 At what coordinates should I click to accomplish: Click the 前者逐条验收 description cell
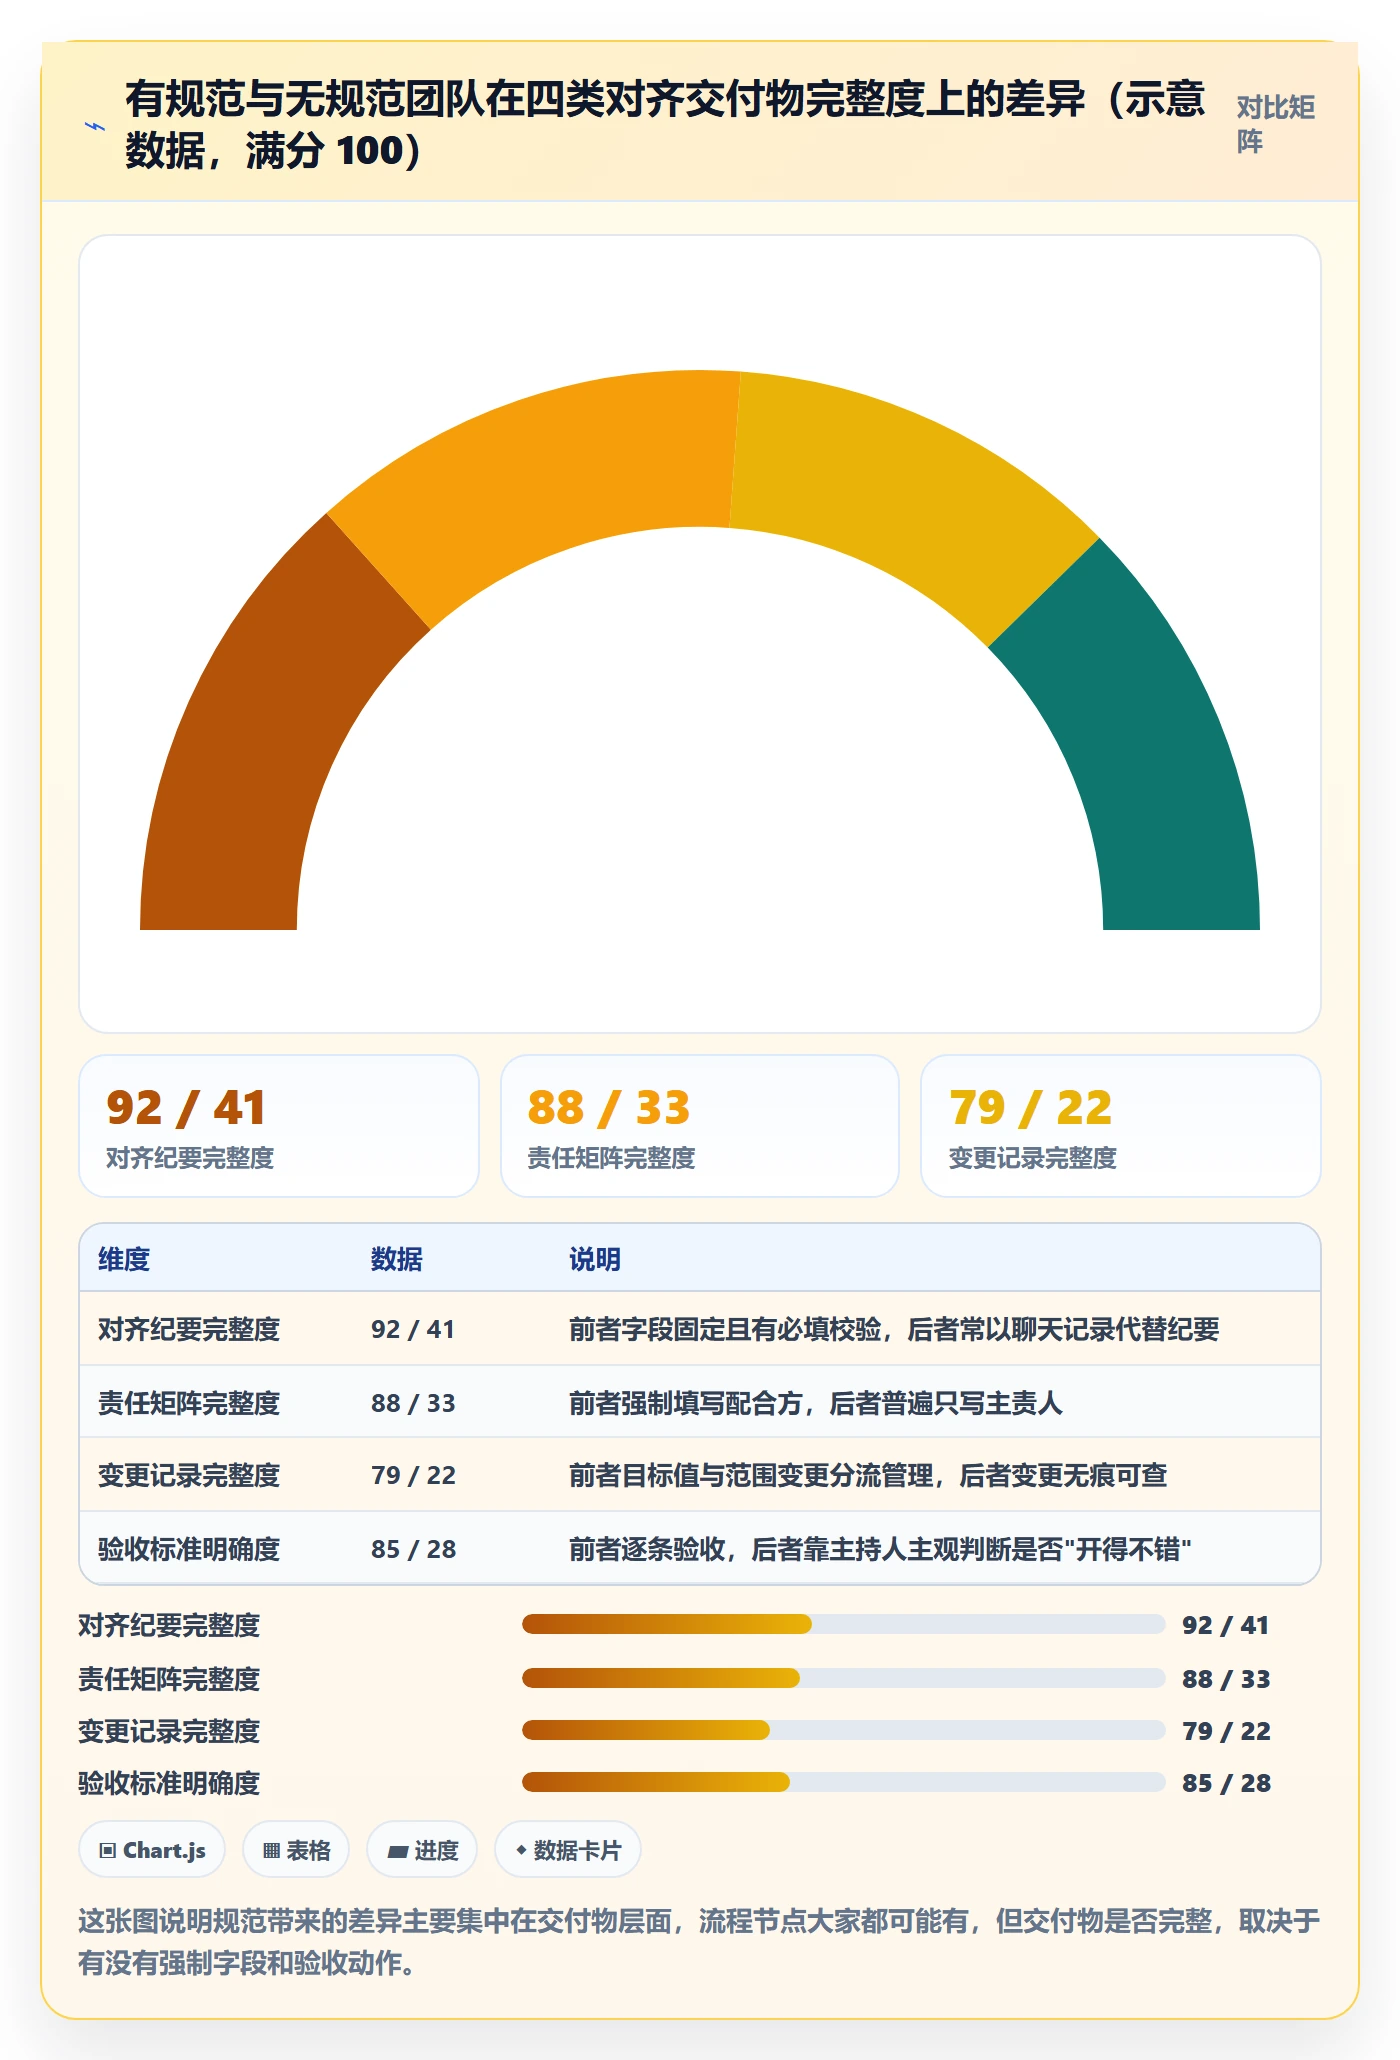(x=880, y=1549)
